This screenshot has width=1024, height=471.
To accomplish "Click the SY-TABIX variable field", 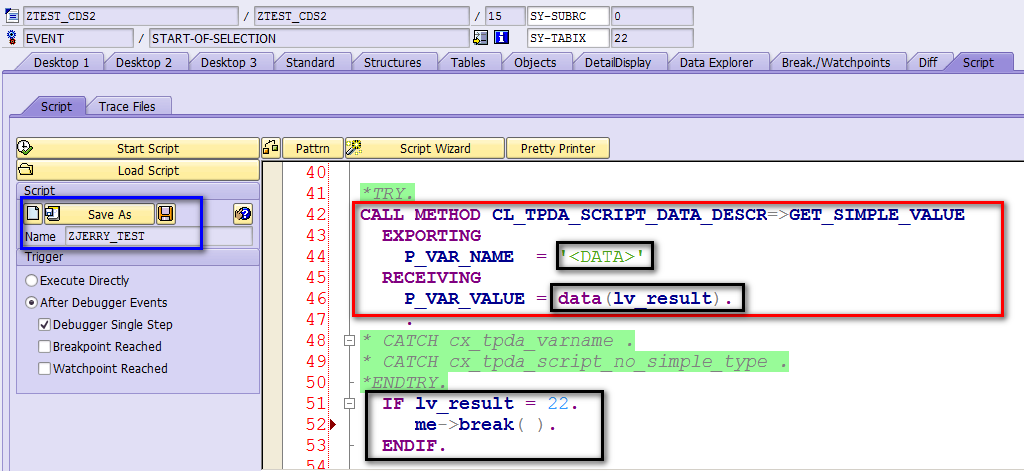I will pos(568,39).
